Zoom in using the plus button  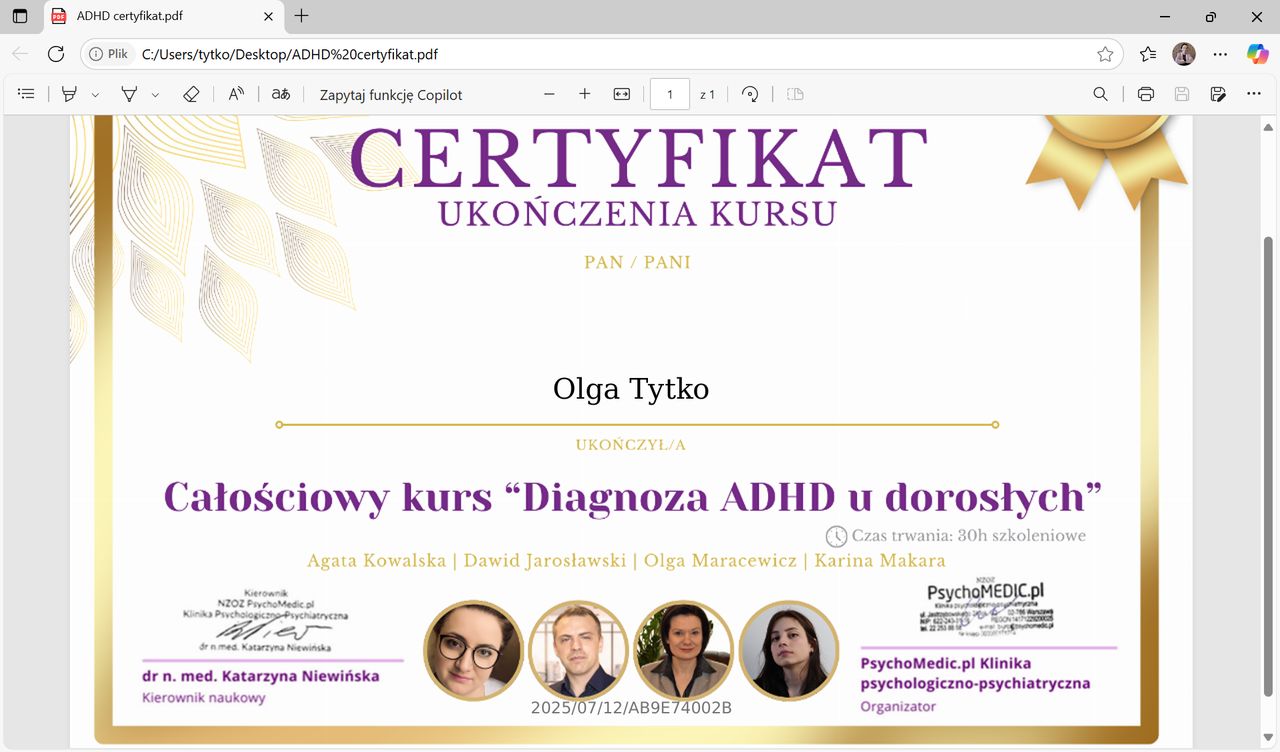pyautogui.click(x=585, y=94)
